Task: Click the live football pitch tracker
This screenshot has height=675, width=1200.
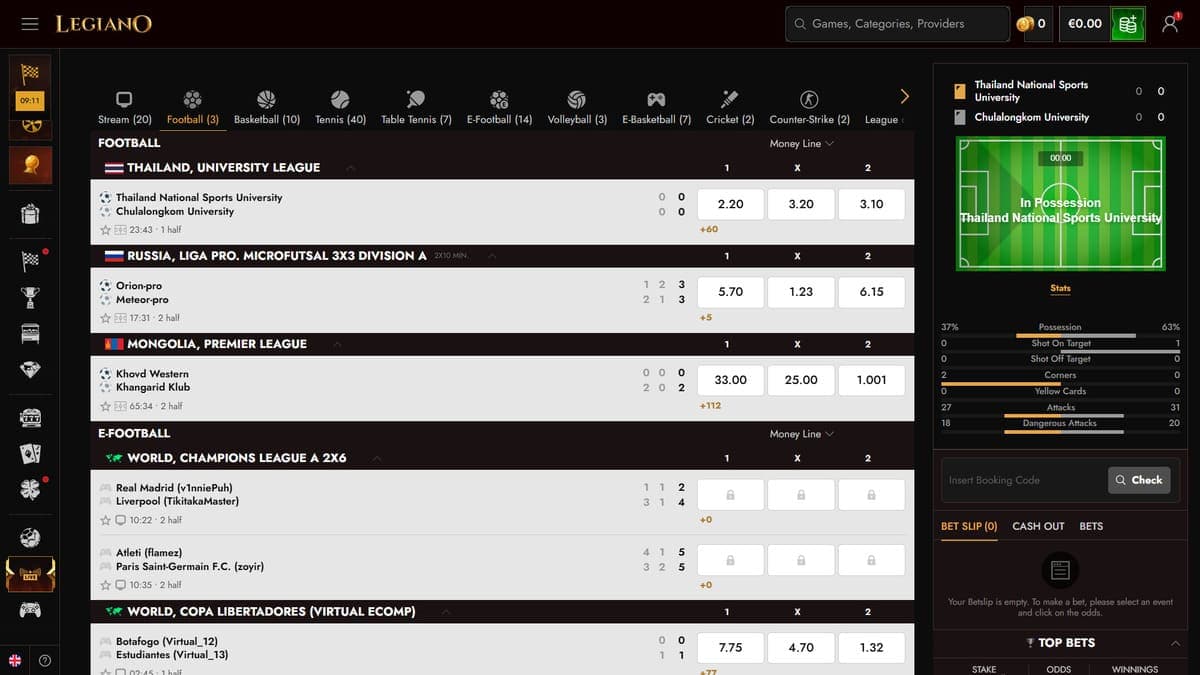Action: point(1061,204)
